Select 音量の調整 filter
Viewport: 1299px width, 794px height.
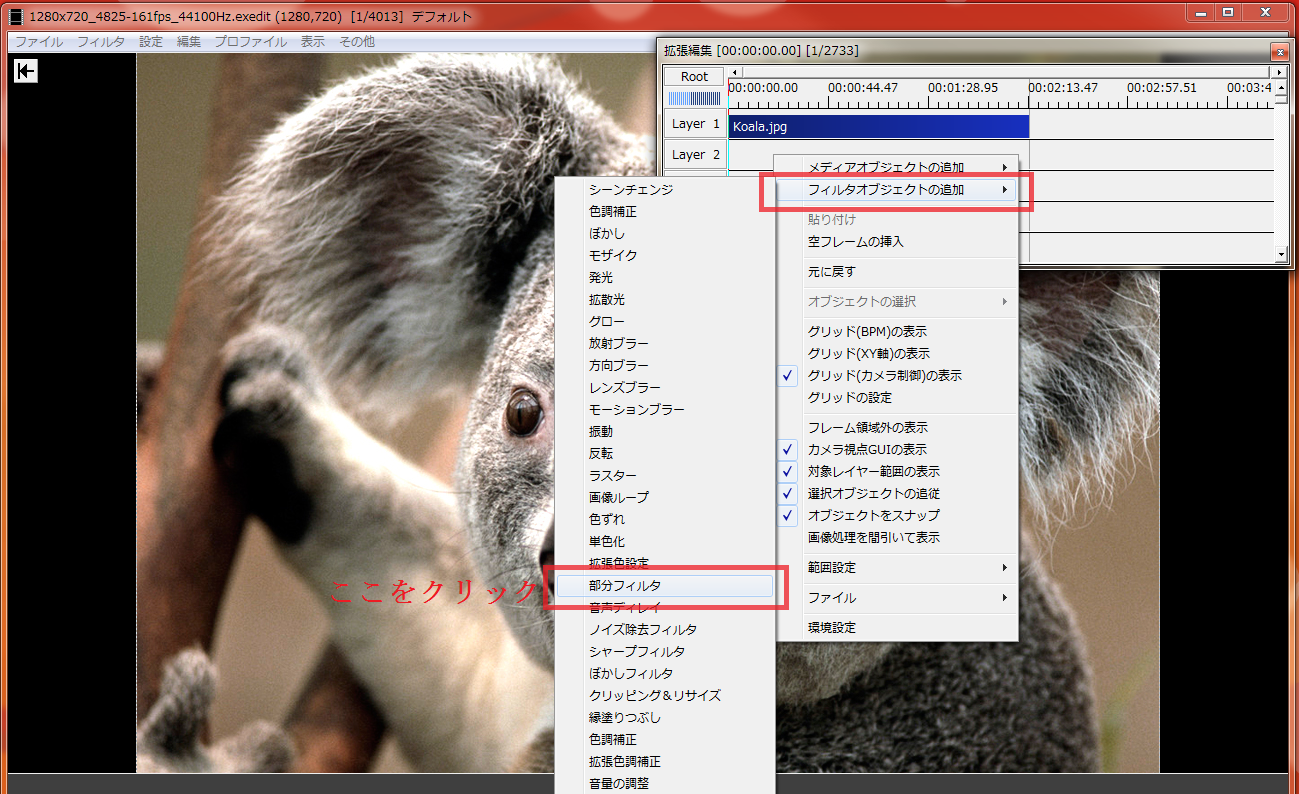(x=665, y=783)
